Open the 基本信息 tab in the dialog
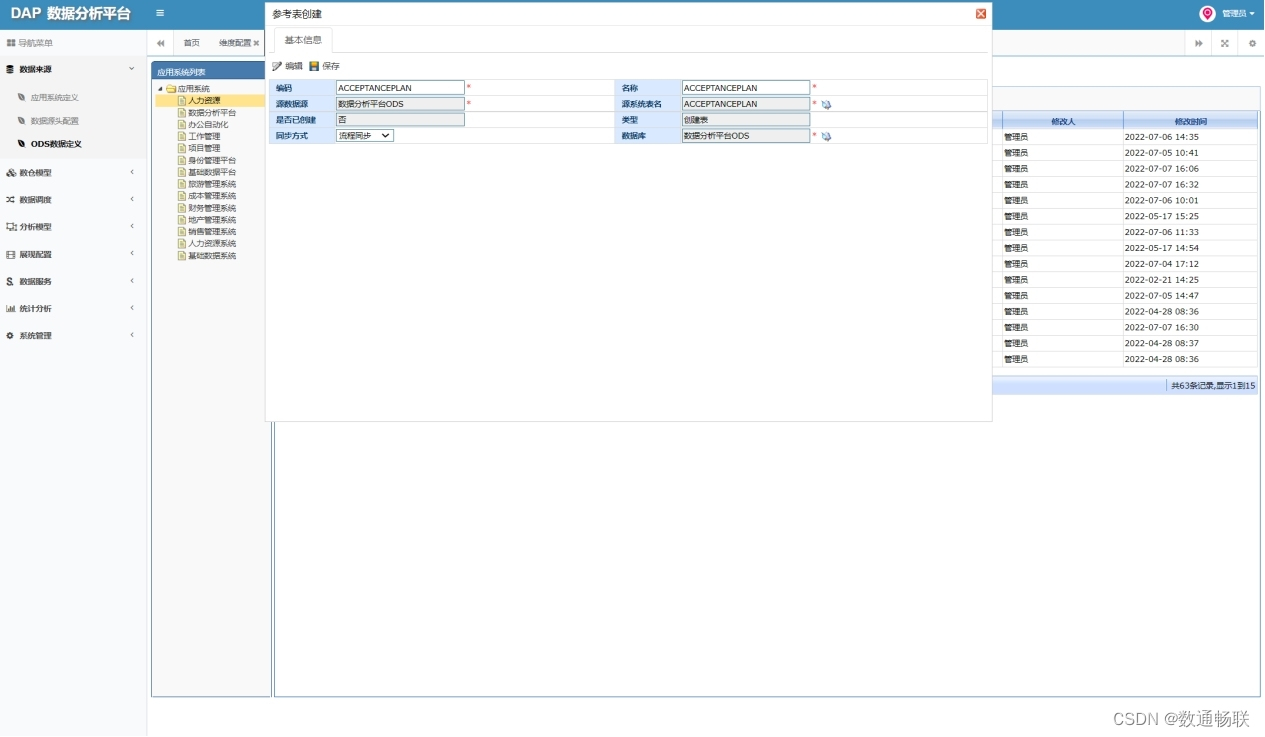Image resolution: width=1265 pixels, height=737 pixels. click(303, 40)
